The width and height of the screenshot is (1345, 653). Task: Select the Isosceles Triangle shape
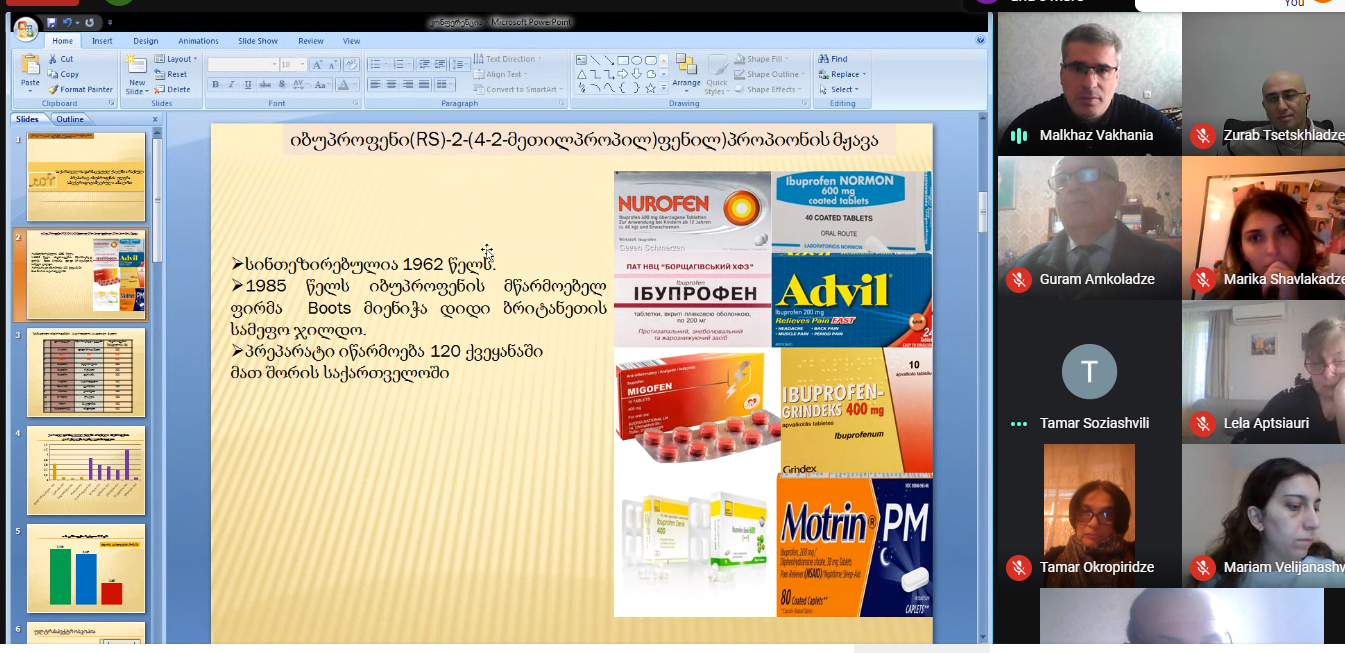click(x=581, y=74)
